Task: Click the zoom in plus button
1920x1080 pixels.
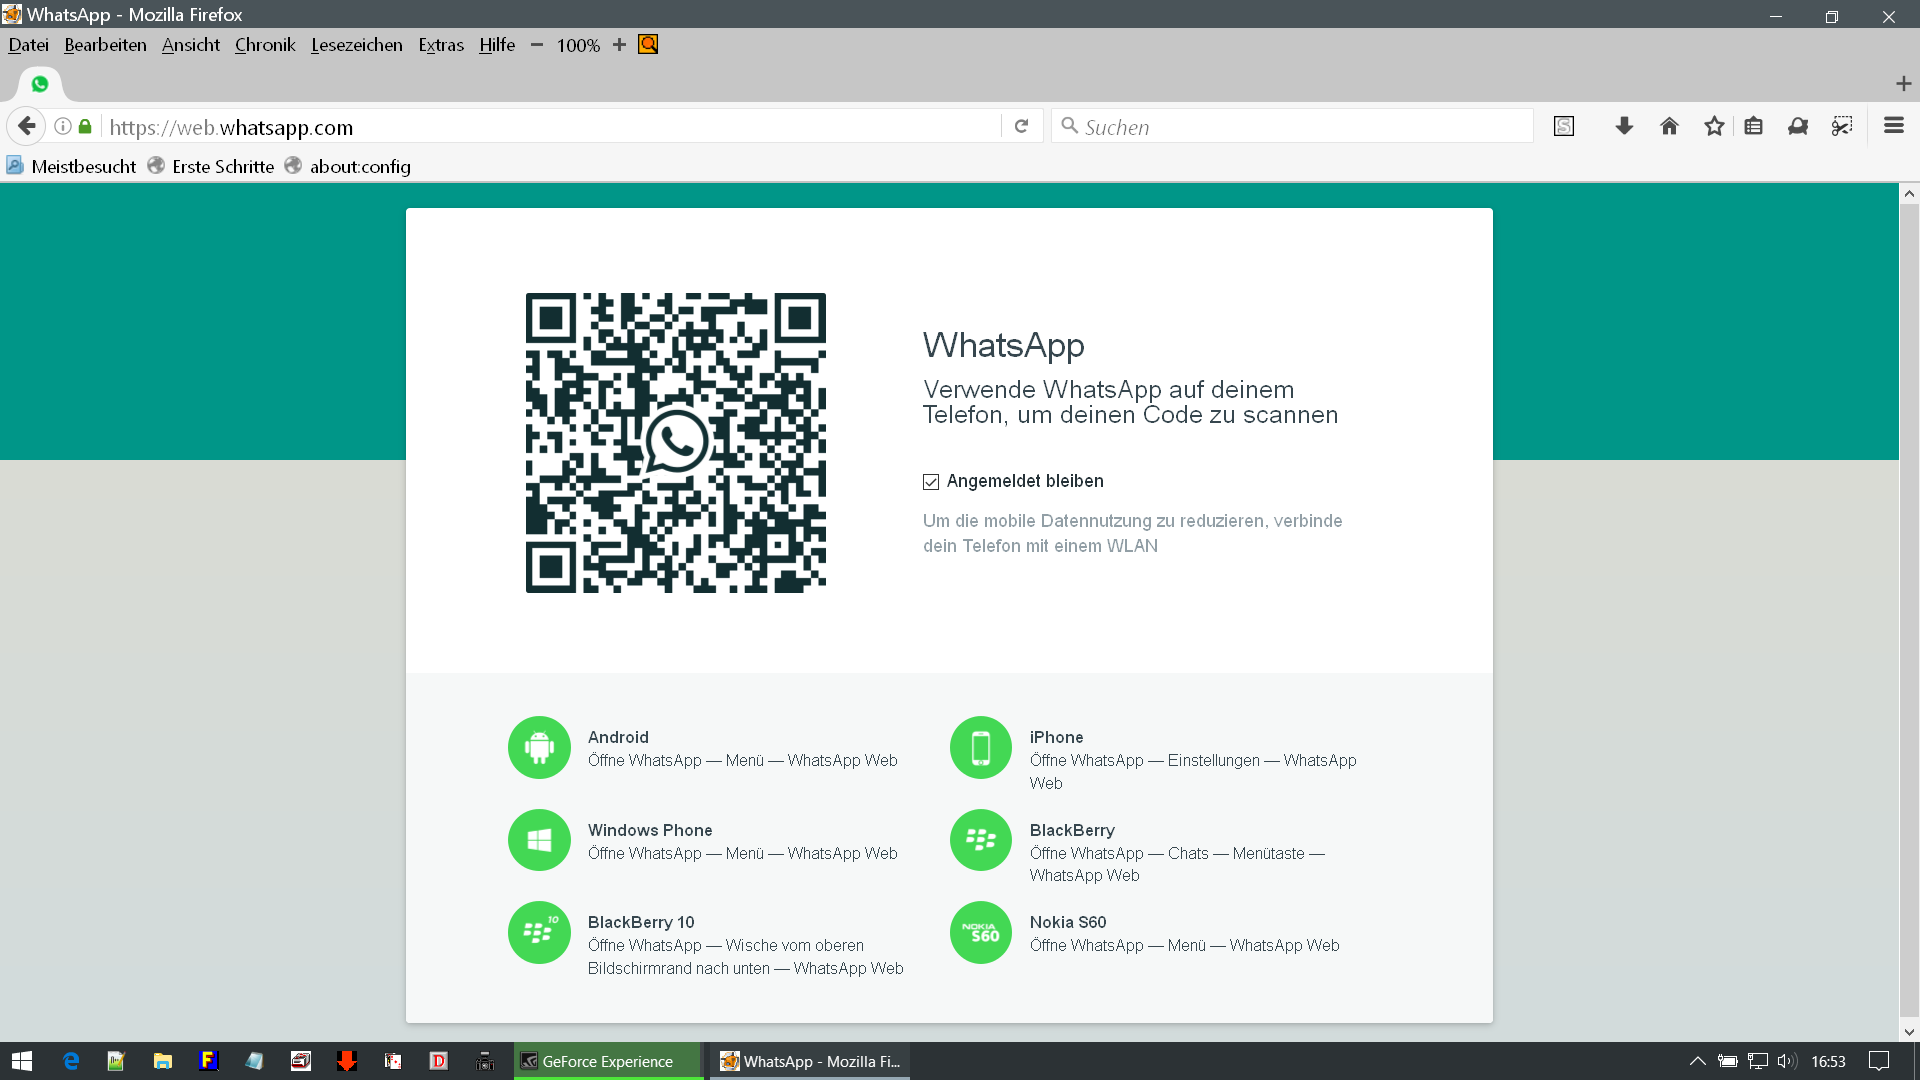Action: coord(619,45)
